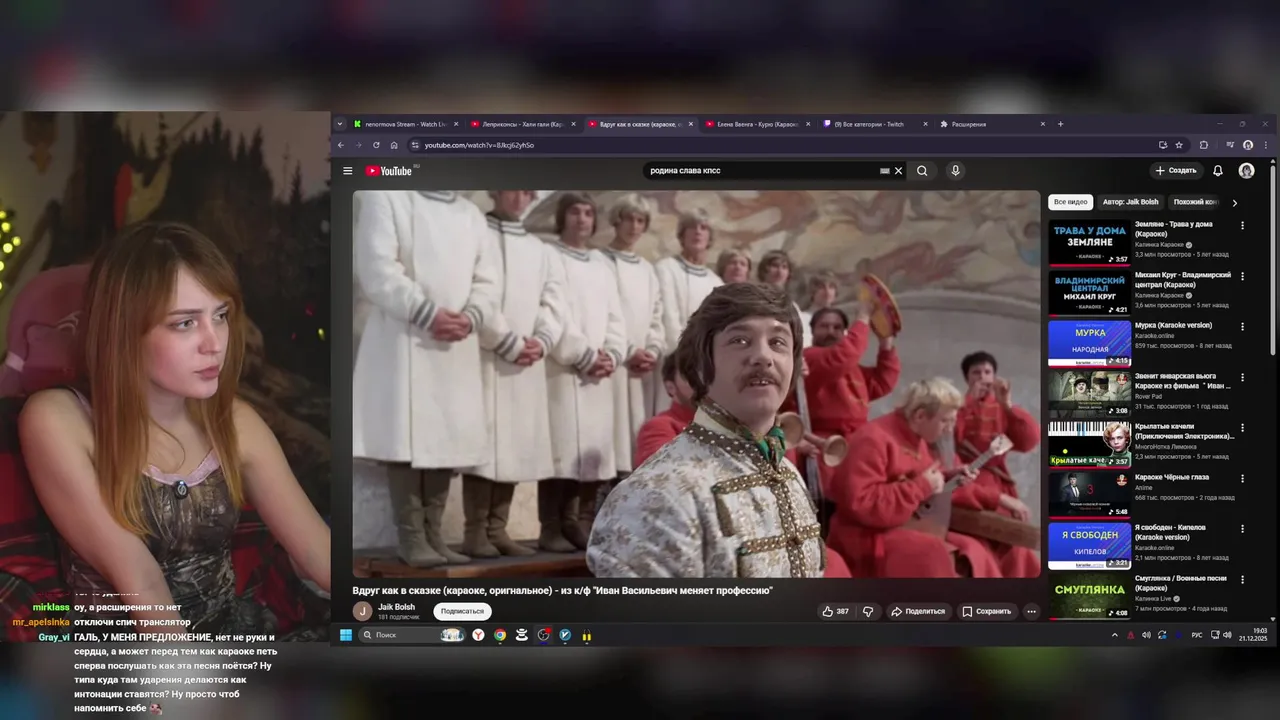Viewport: 1280px width, 720px height.
Task: Click the 'Поделиться' share button
Action: (x=917, y=611)
